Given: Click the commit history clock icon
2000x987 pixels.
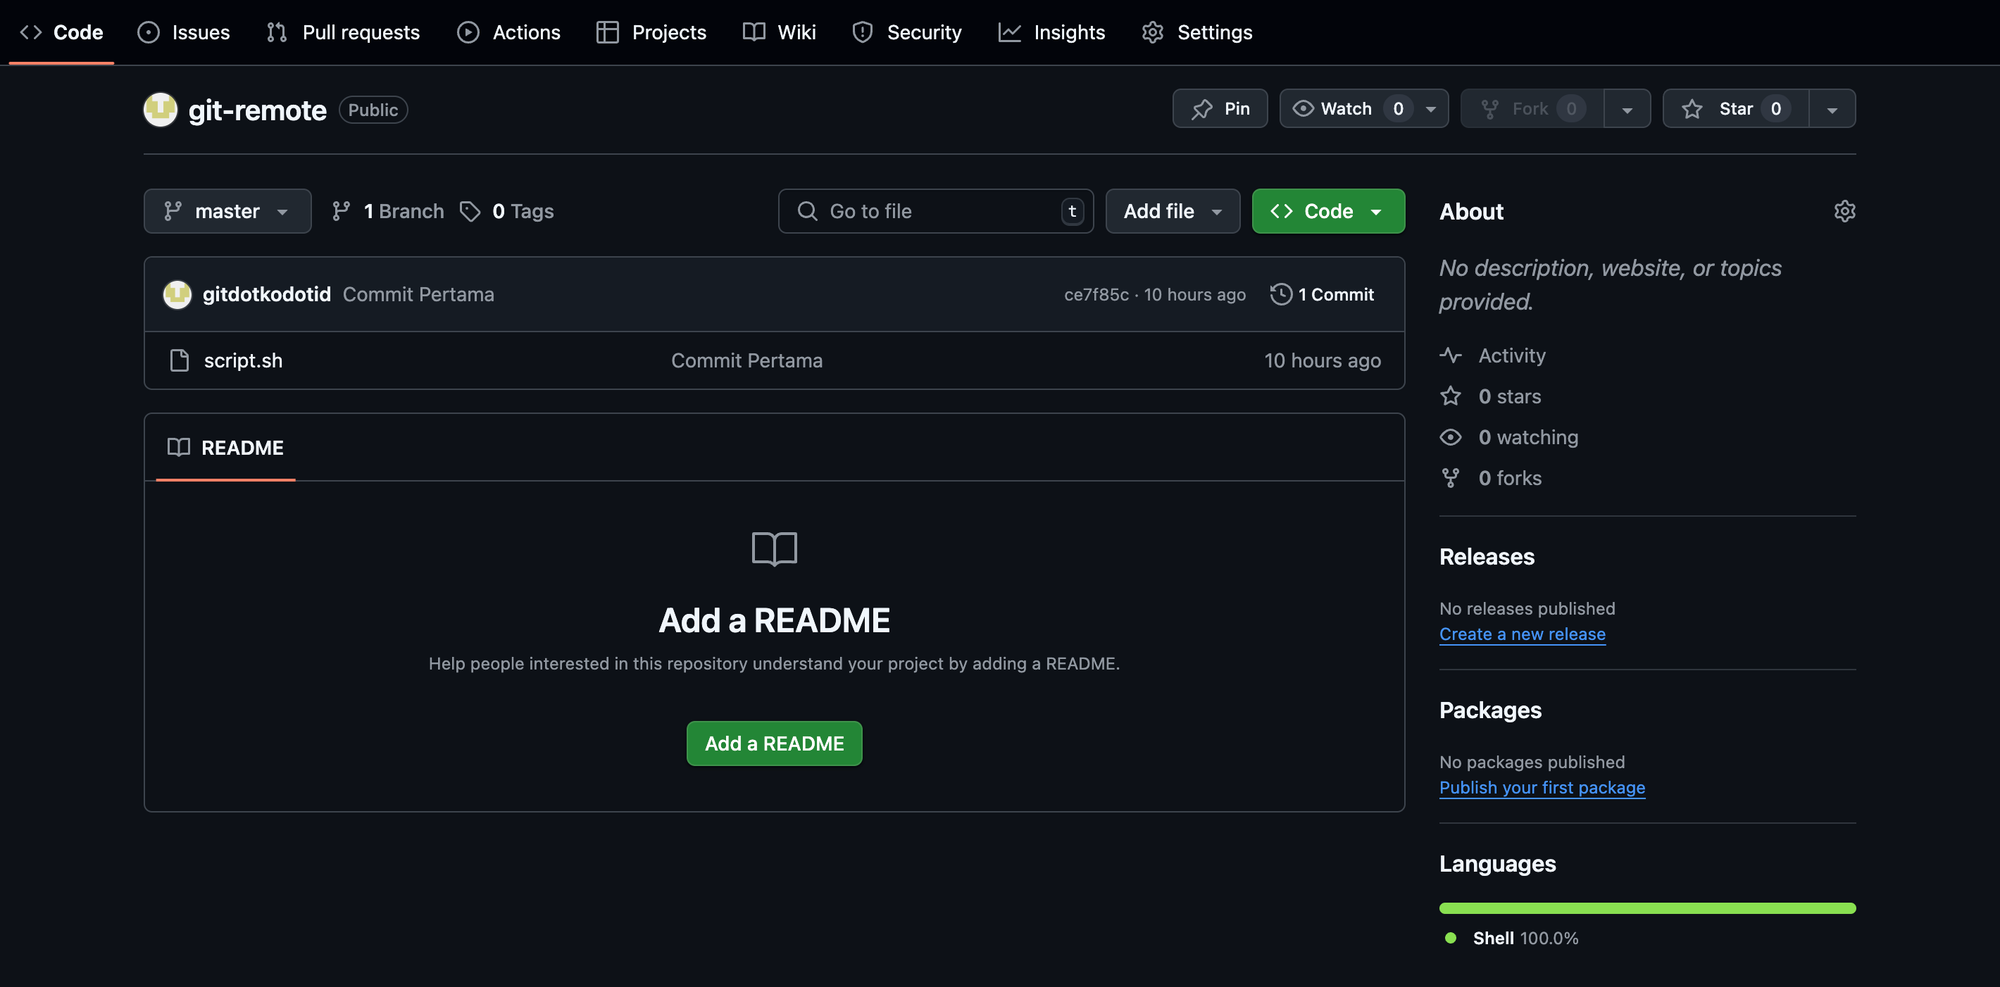Looking at the screenshot, I should pyautogui.click(x=1280, y=294).
